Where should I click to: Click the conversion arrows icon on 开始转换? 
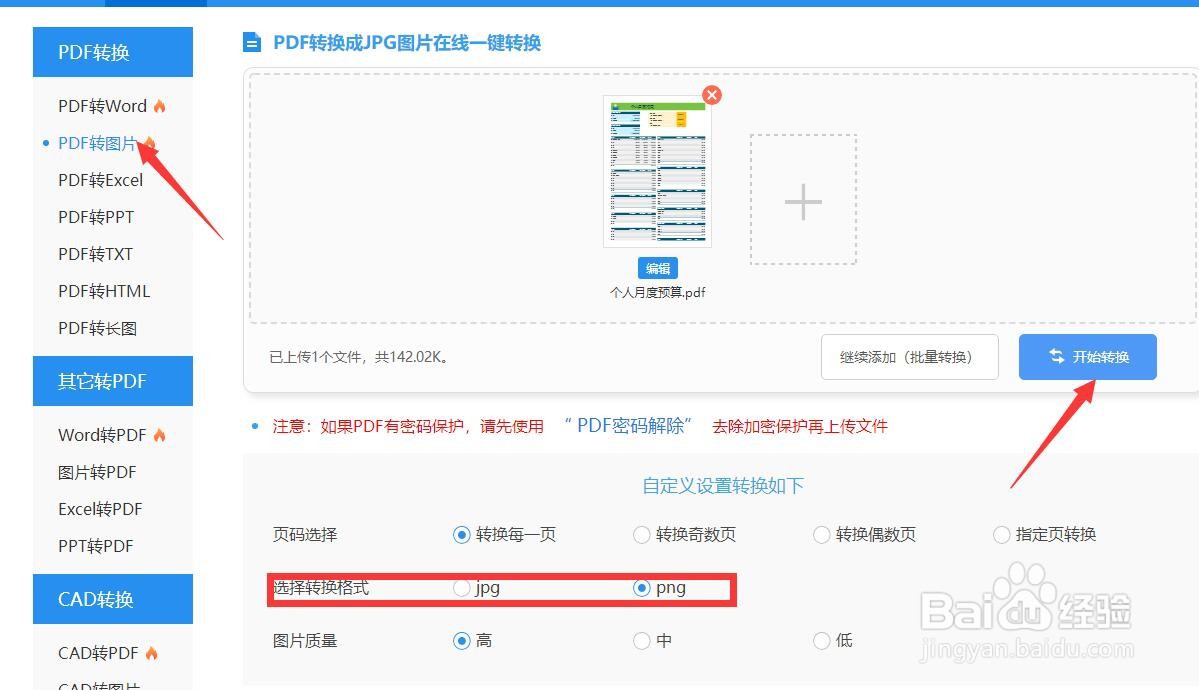coord(1057,356)
